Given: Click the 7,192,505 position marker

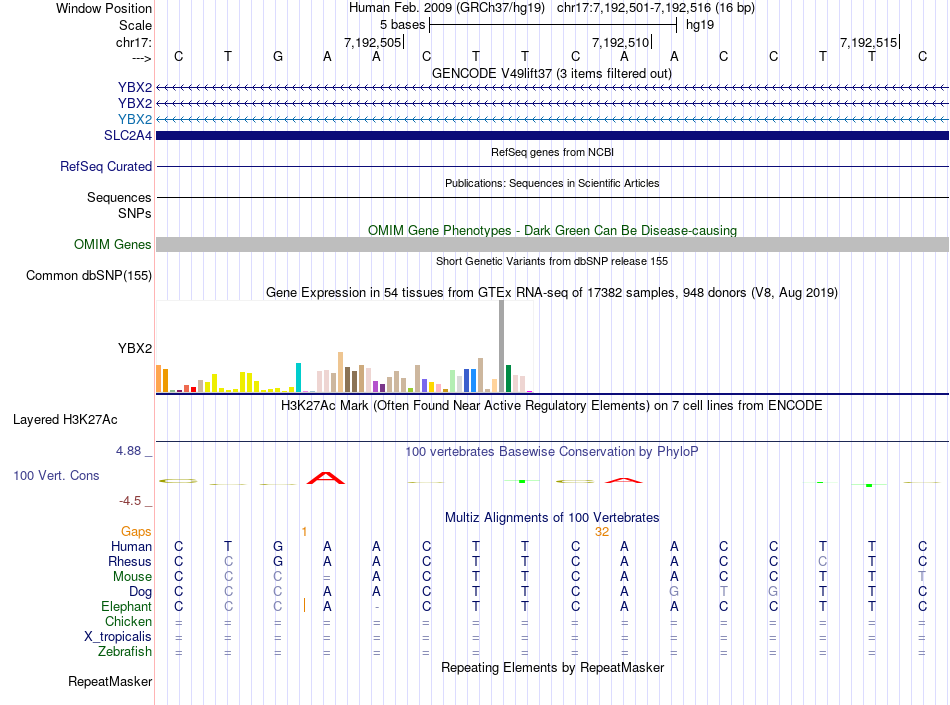Looking at the screenshot, I should (x=373, y=42).
